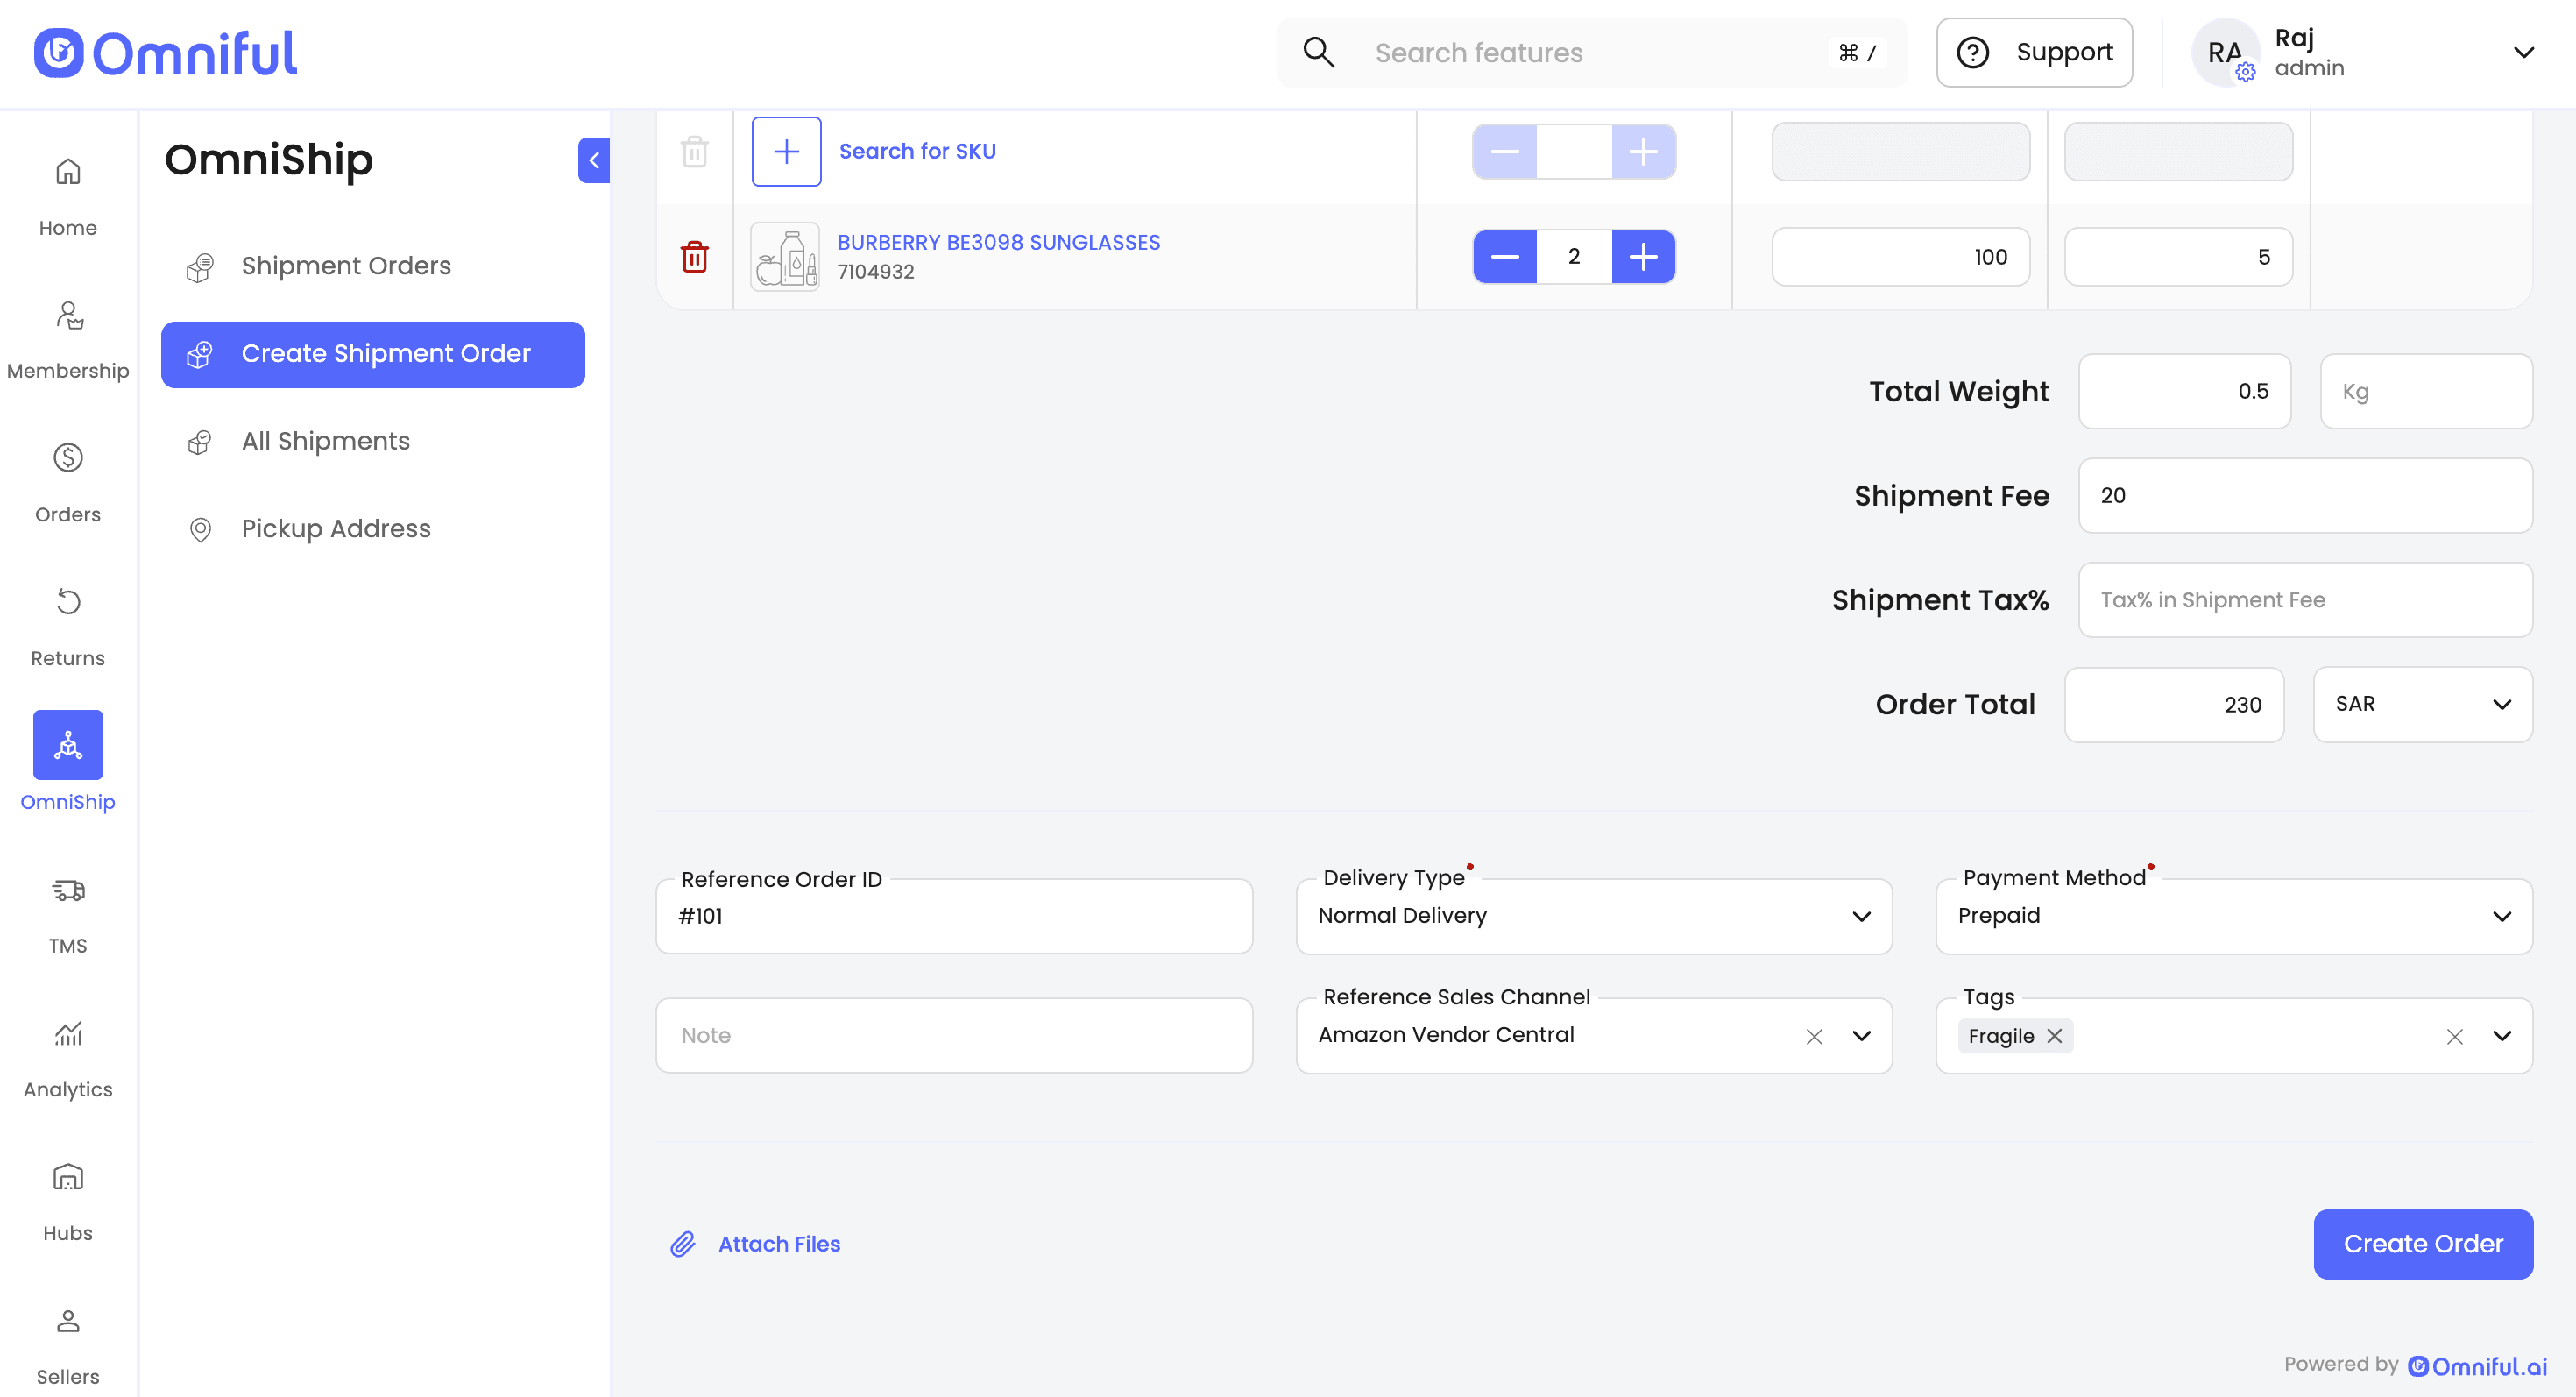Click the plus icon beside Search for SKU
Viewport: 2576px width, 1397px height.
(x=786, y=151)
